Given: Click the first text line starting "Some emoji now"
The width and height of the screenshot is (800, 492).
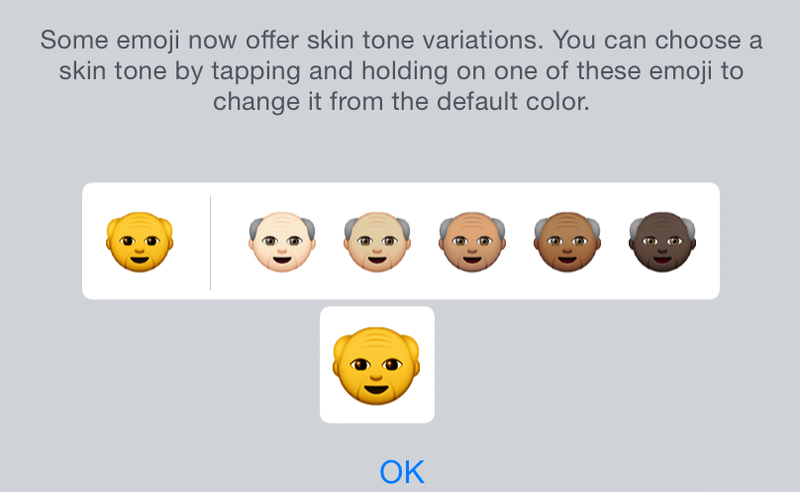Looking at the screenshot, I should [401, 40].
